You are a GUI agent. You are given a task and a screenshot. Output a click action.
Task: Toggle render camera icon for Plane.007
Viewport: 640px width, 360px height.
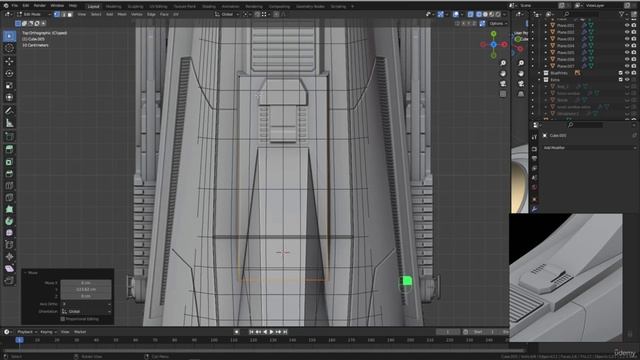pos(634,66)
